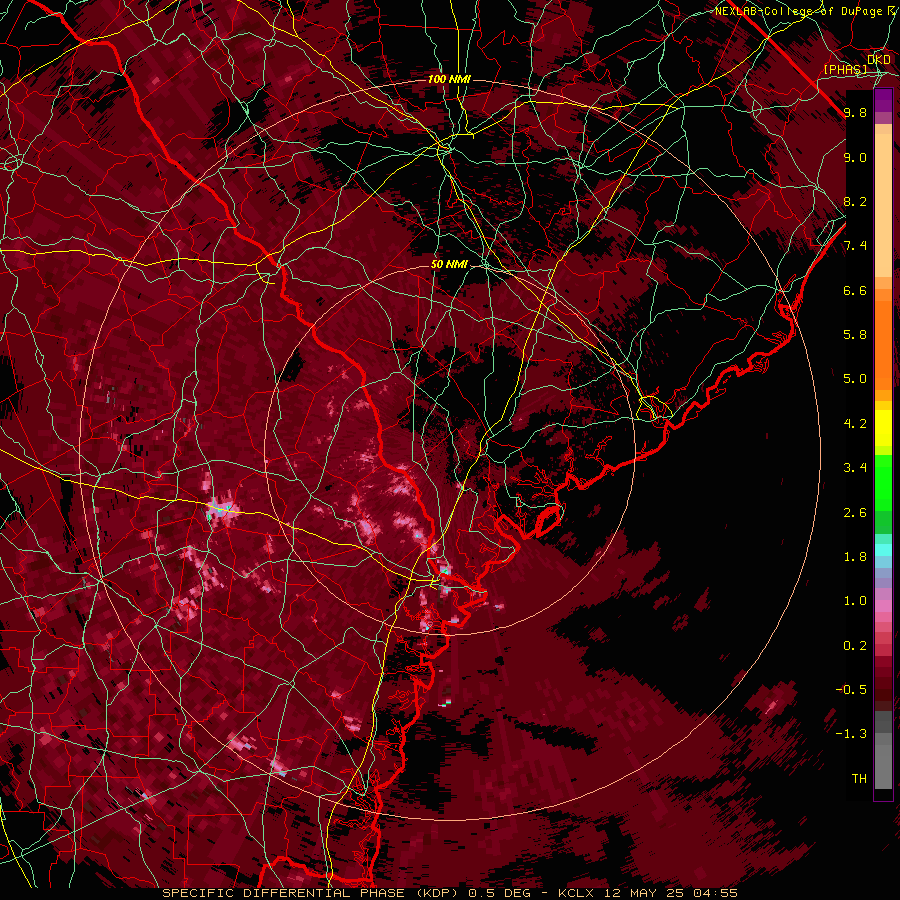The height and width of the screenshot is (900, 900).
Task: Click the 8.2 scale value
Action: tap(855, 201)
